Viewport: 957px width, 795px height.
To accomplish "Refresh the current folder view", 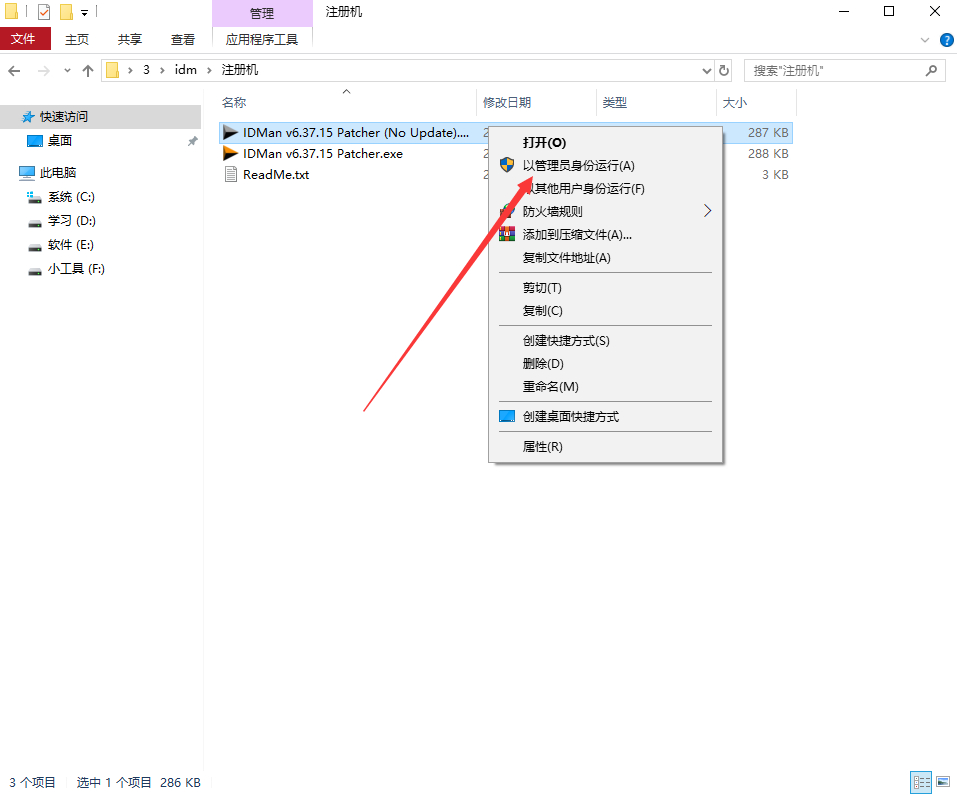I will coord(724,71).
